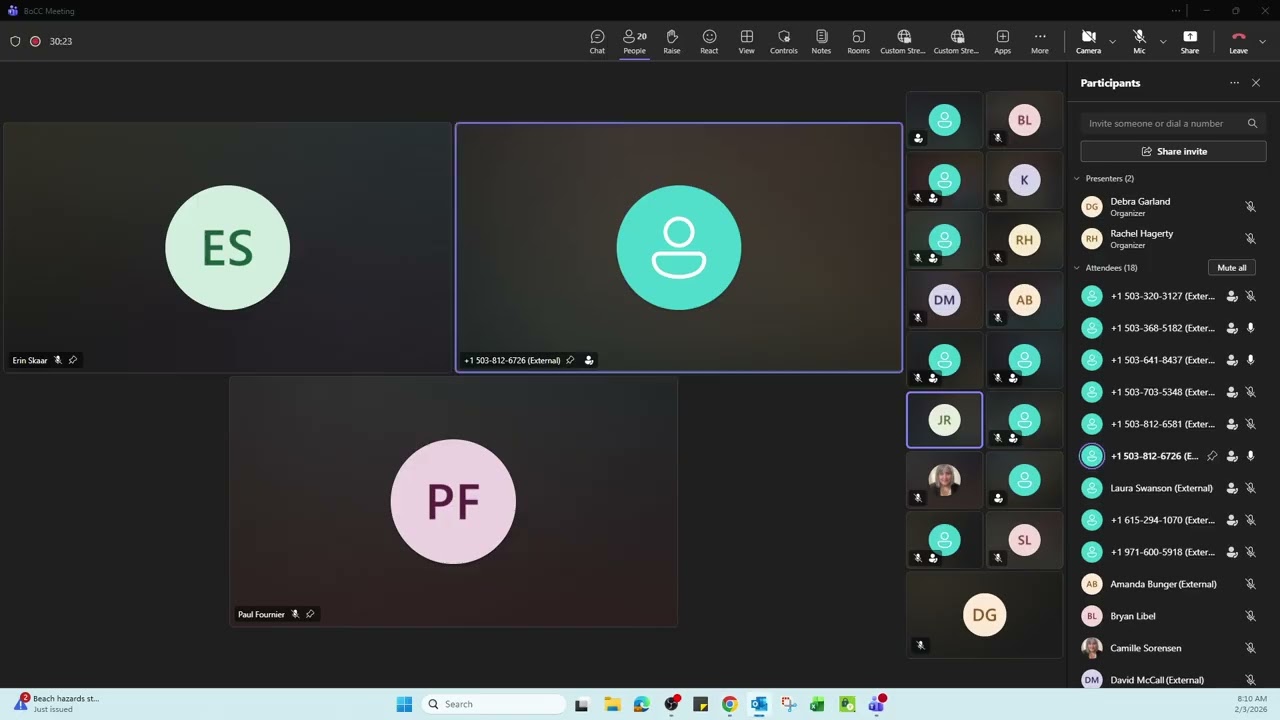Click Amanda Bunger (External) in list
The image size is (1280, 720).
pyautogui.click(x=1163, y=584)
